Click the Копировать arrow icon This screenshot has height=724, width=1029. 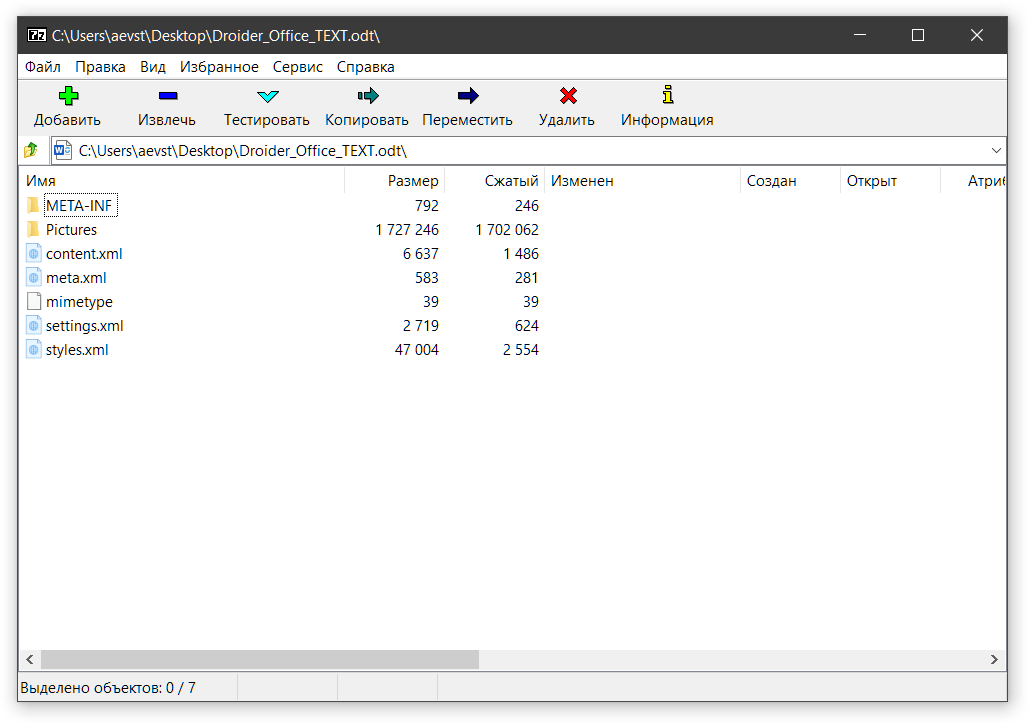click(x=367, y=97)
